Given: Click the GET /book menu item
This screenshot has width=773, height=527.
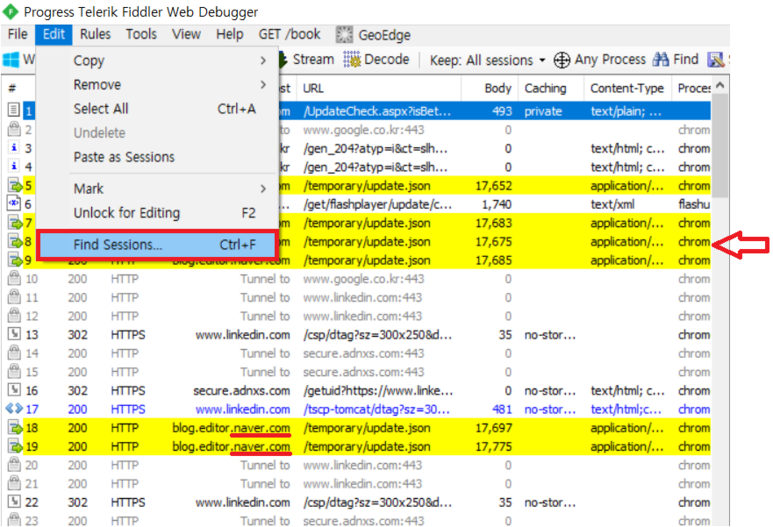Looking at the screenshot, I should (289, 34).
